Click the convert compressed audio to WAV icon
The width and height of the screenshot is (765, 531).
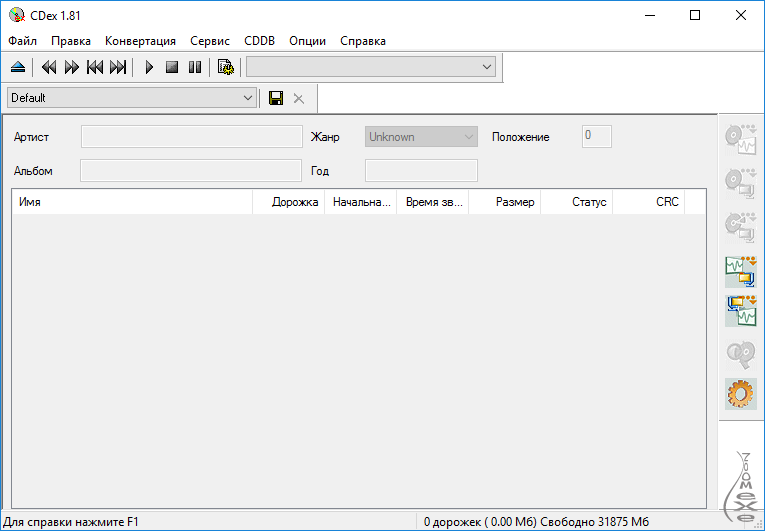tap(741, 311)
